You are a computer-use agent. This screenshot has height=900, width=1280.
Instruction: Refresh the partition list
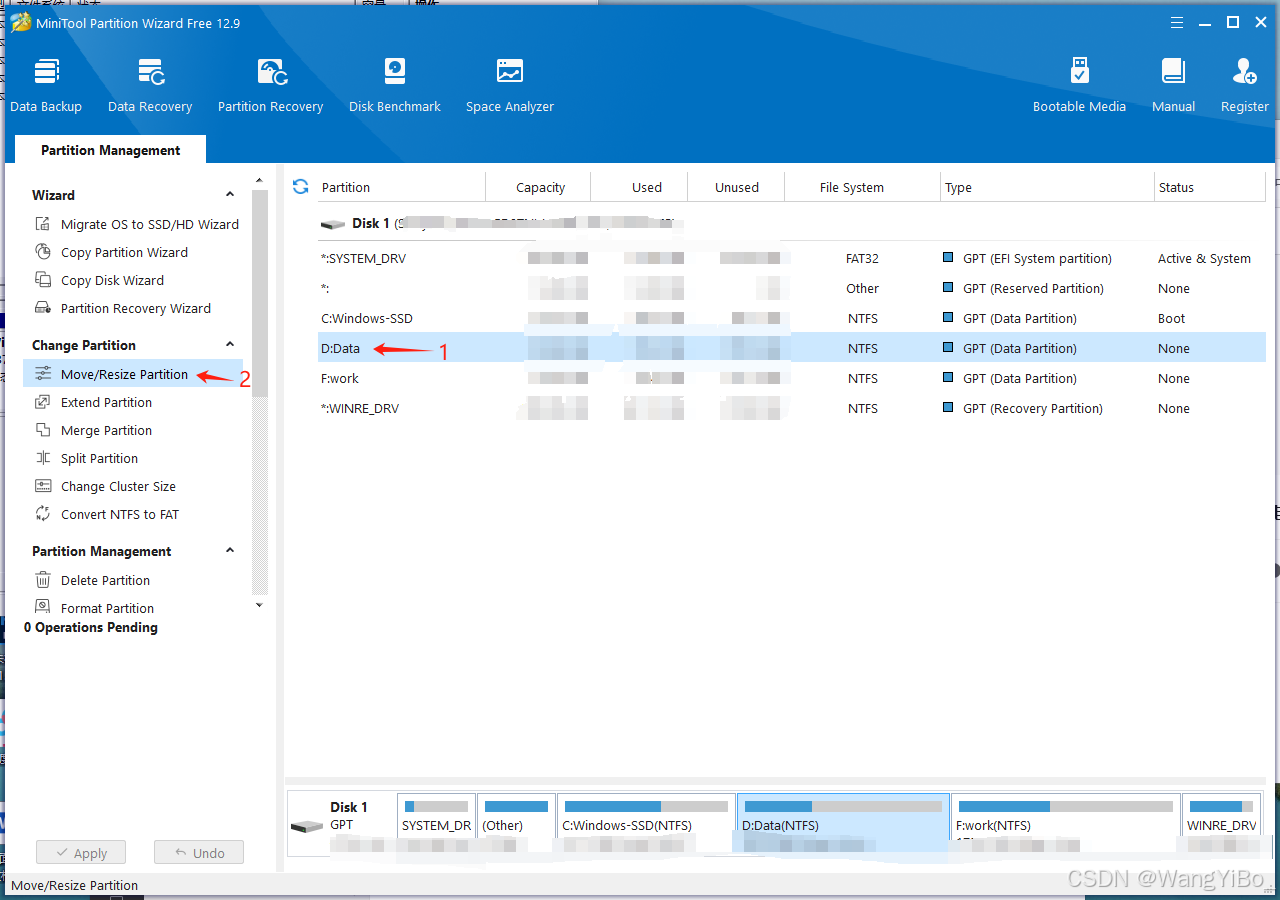click(x=300, y=187)
